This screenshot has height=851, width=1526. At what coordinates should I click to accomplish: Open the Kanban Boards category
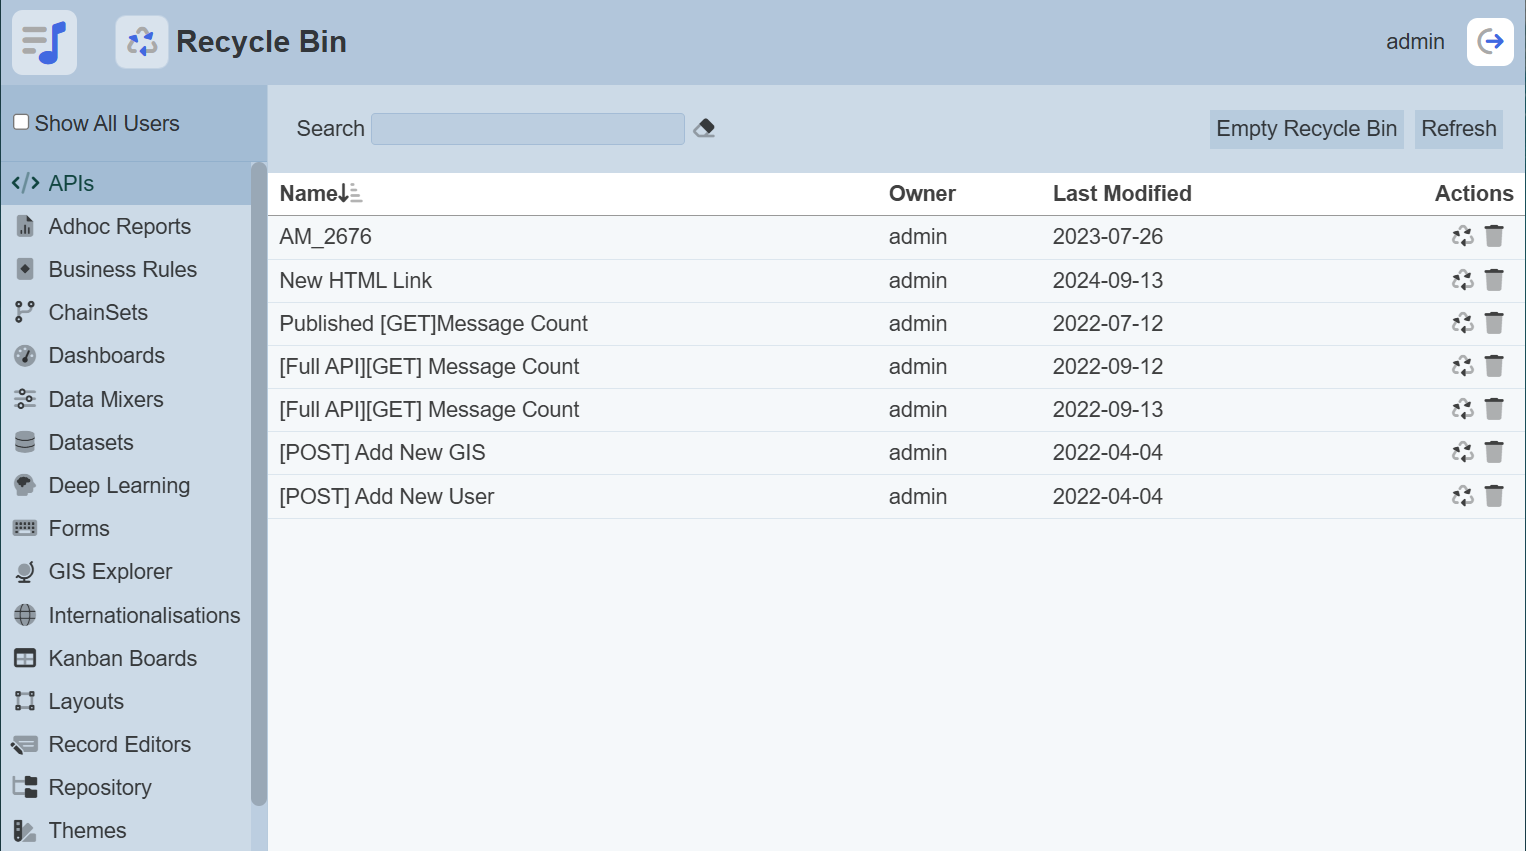click(122, 658)
